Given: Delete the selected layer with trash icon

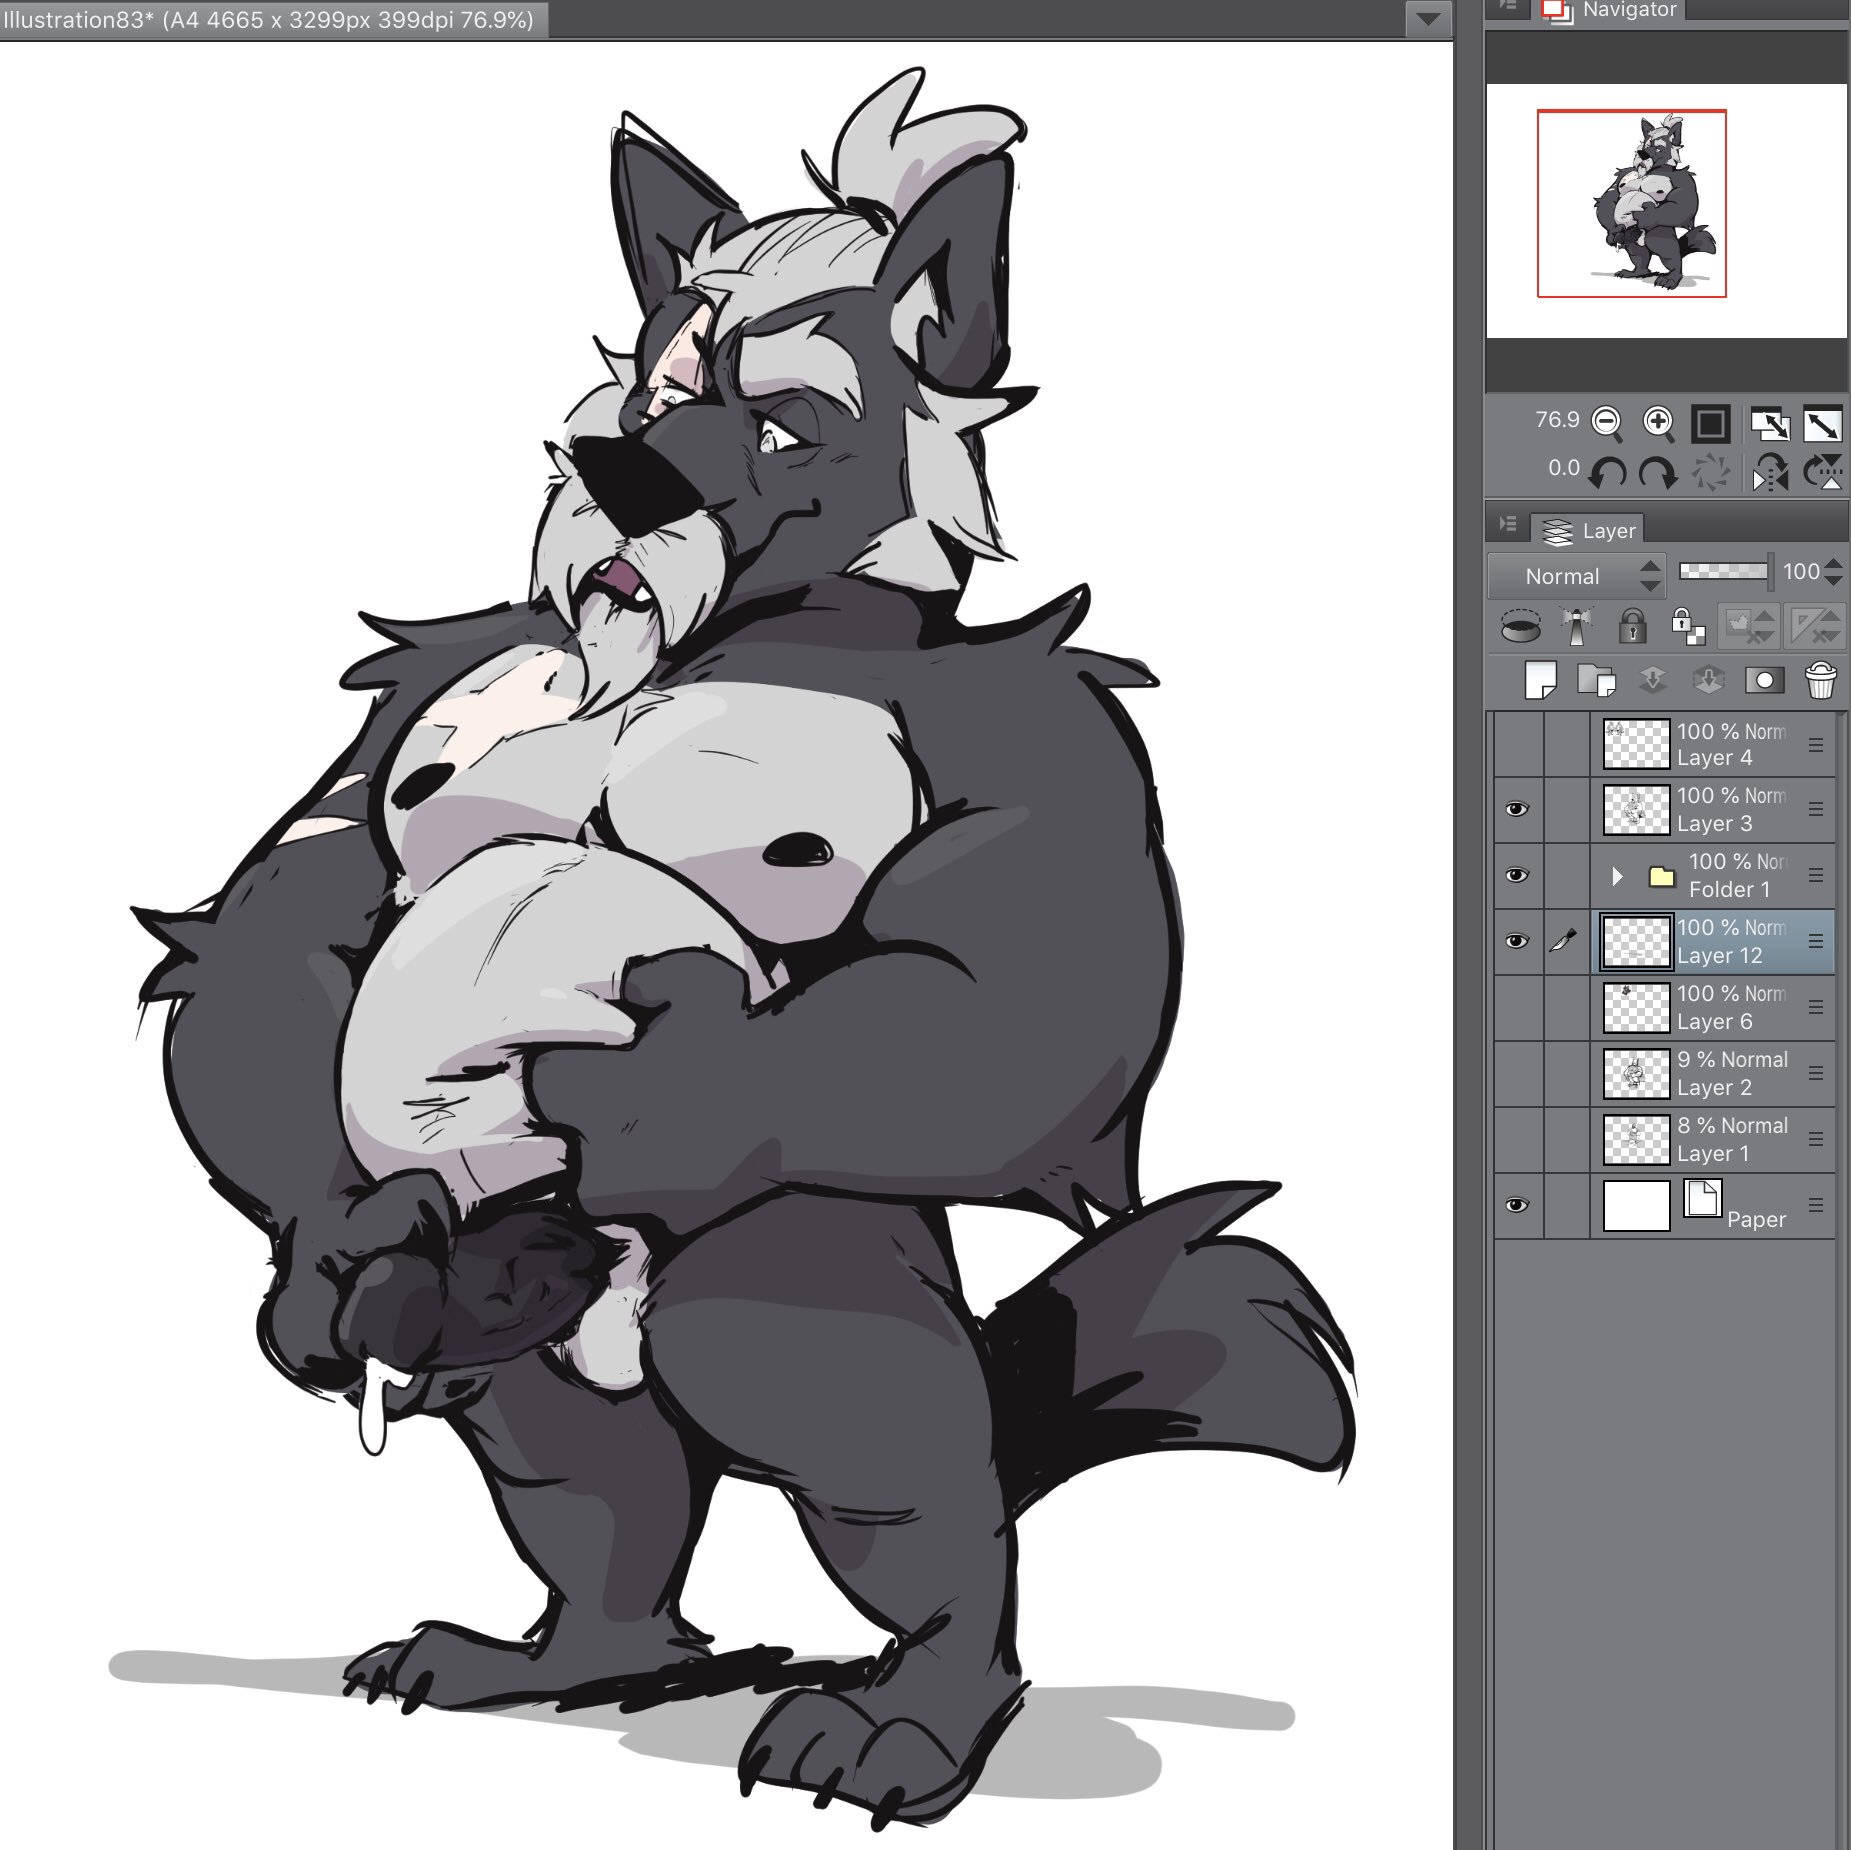Looking at the screenshot, I should (1820, 681).
